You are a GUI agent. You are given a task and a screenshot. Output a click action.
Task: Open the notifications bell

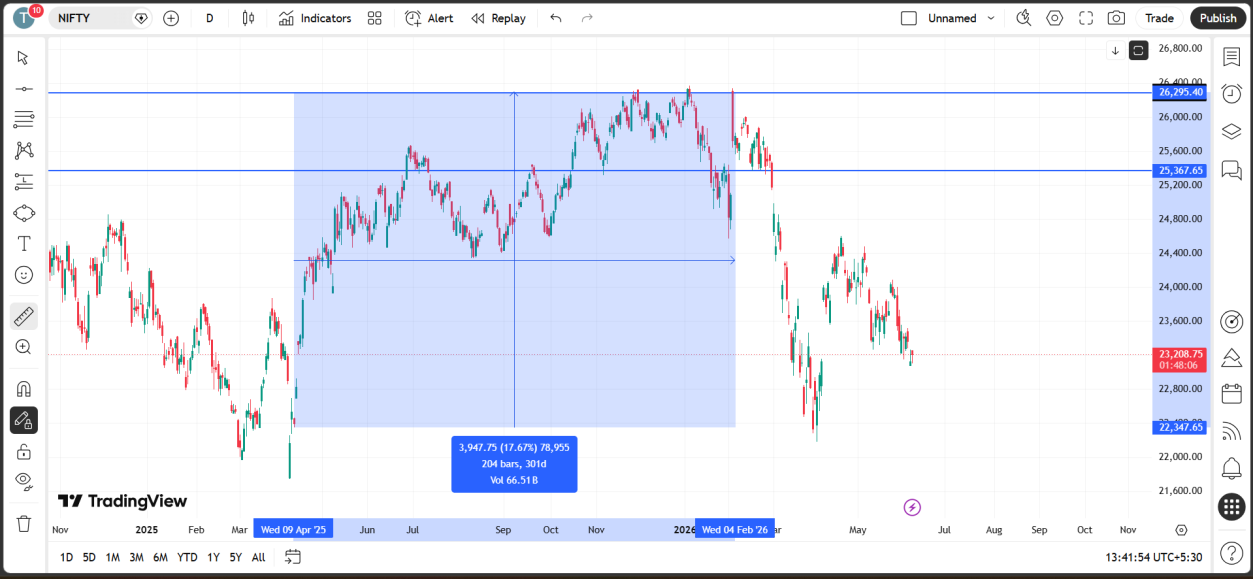coord(1232,468)
